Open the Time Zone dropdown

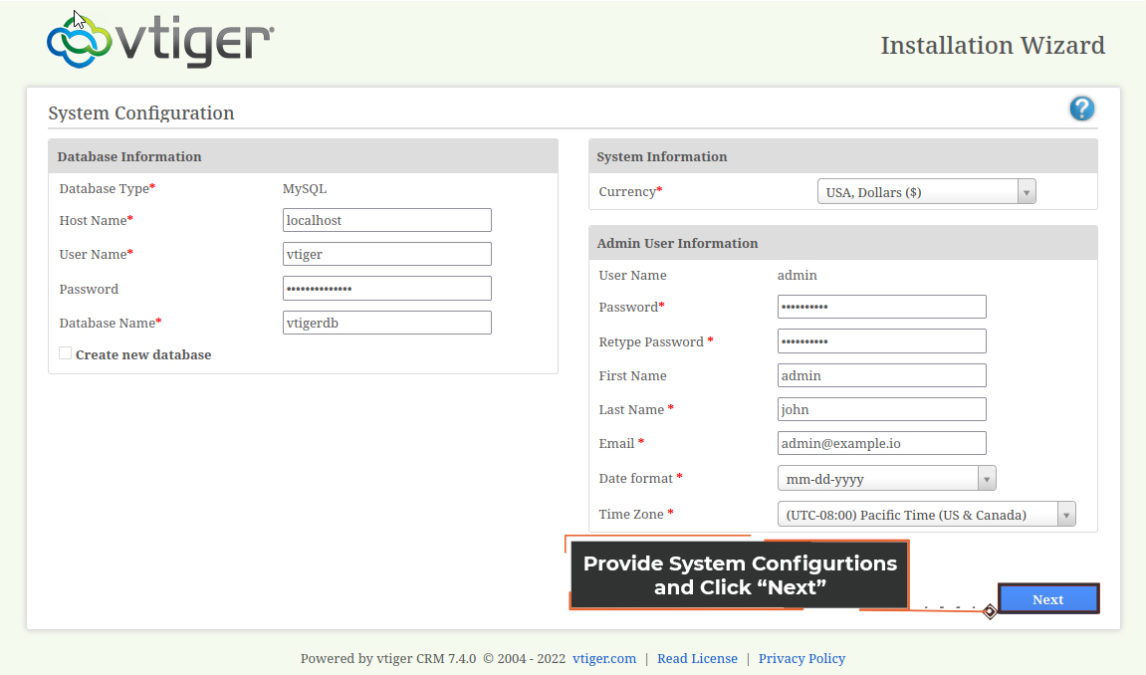click(1067, 513)
